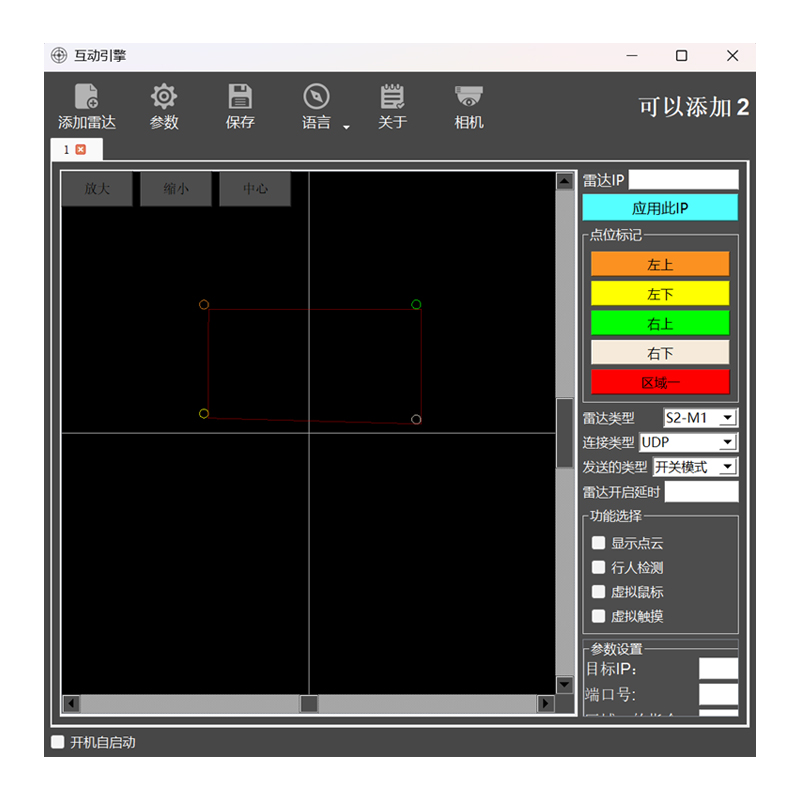The image size is (800, 800).
Task: Open the 连接类型 UDP dropdown
Action: point(727,442)
